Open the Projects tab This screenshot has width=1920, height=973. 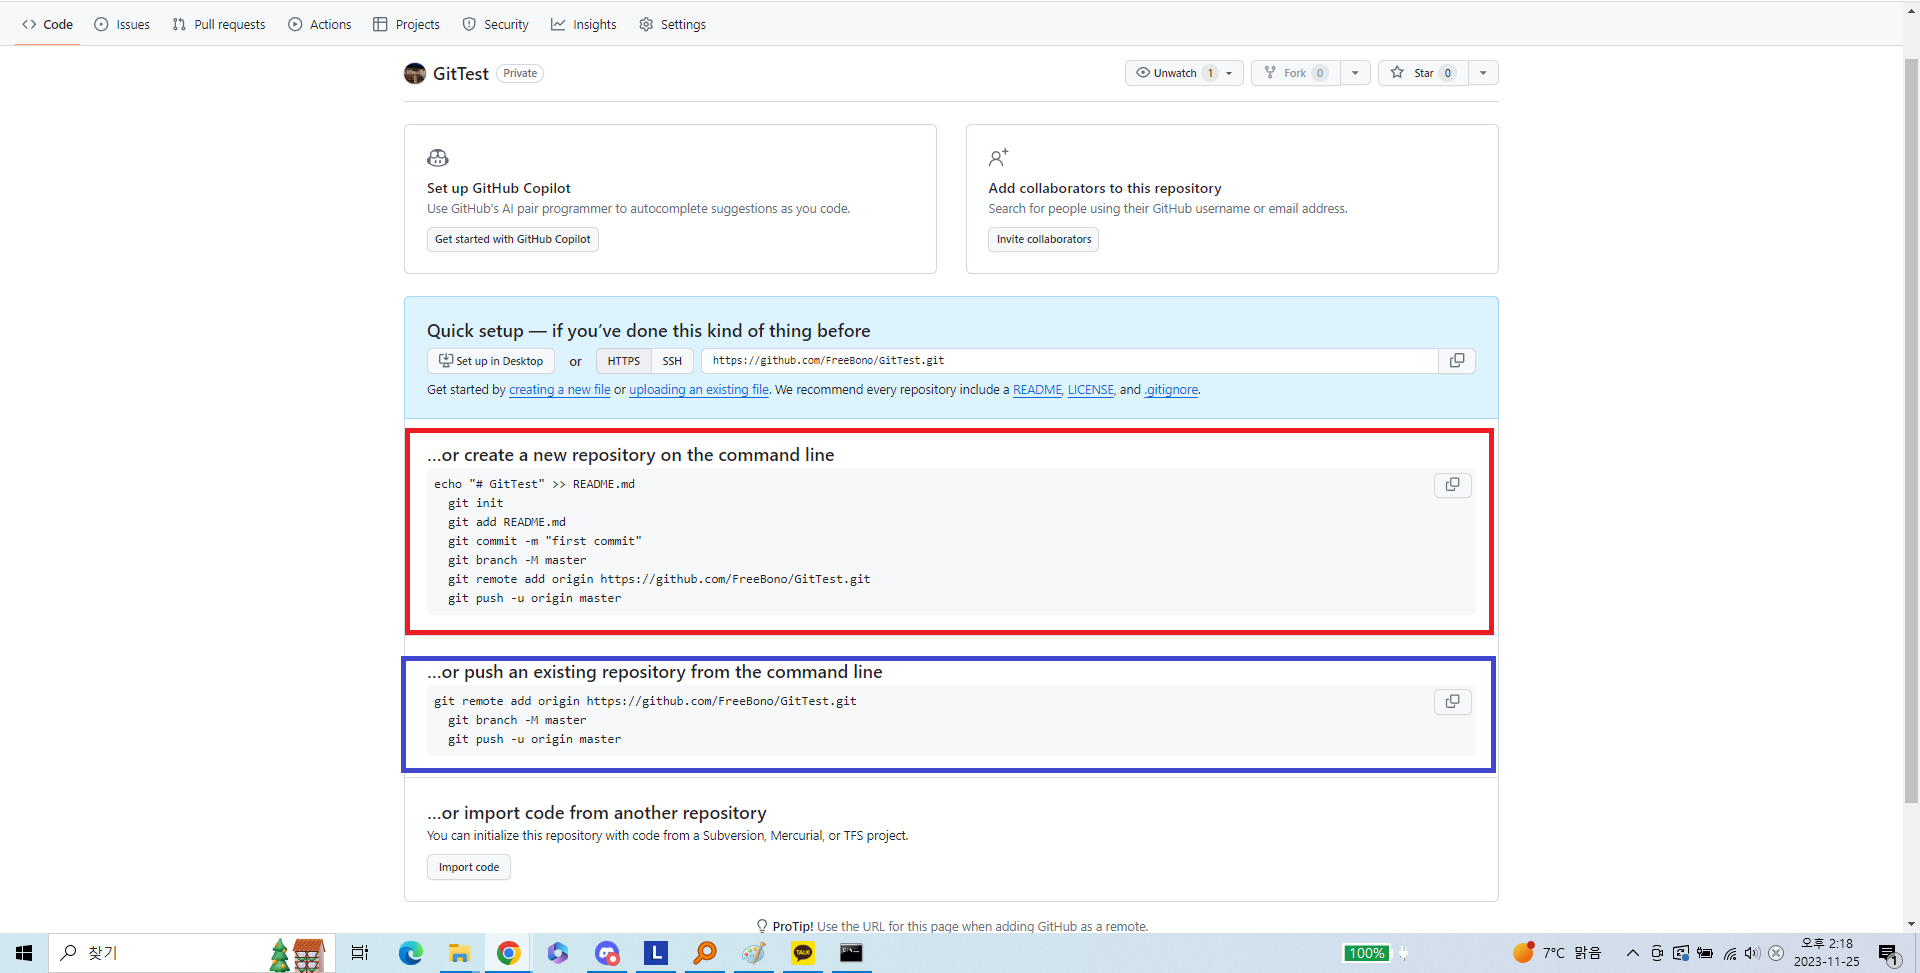[x=406, y=24]
